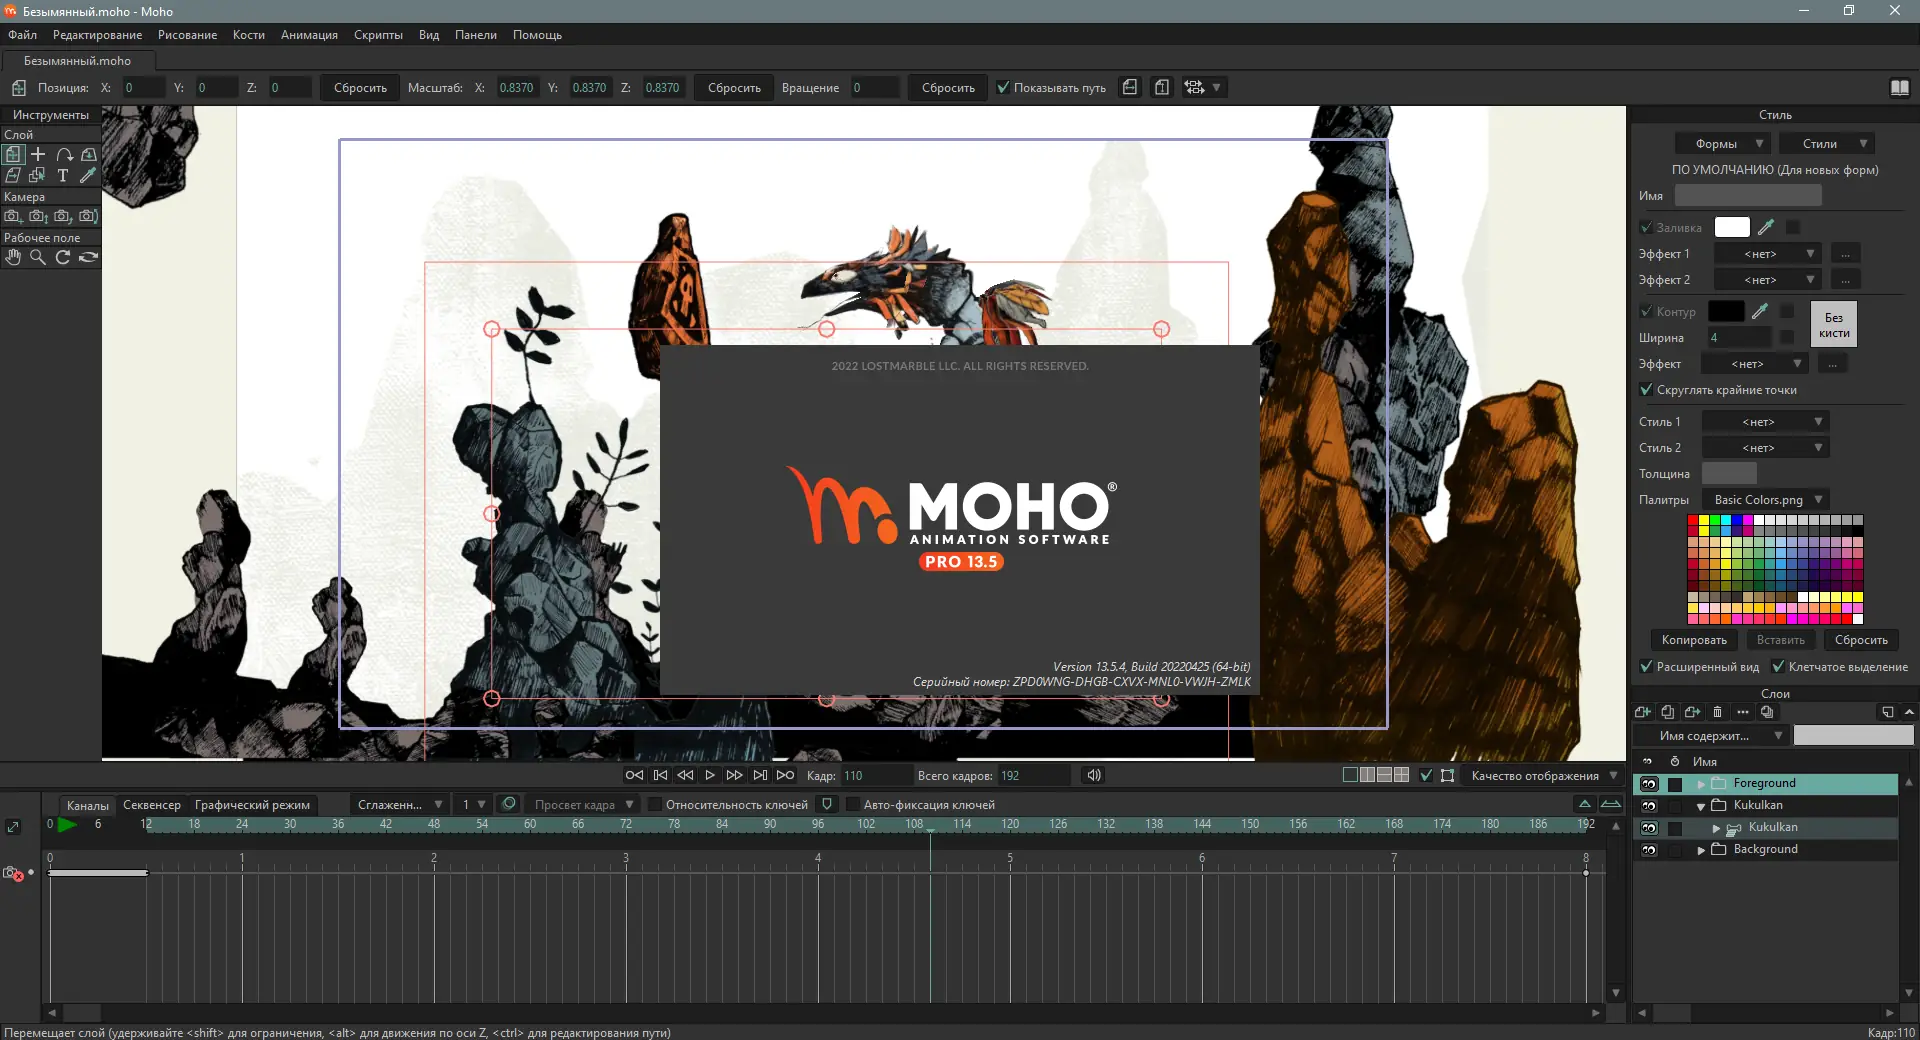The height and width of the screenshot is (1040, 1920).
Task: Click inside the Basic Colors palette grid
Action: [x=1775, y=569]
